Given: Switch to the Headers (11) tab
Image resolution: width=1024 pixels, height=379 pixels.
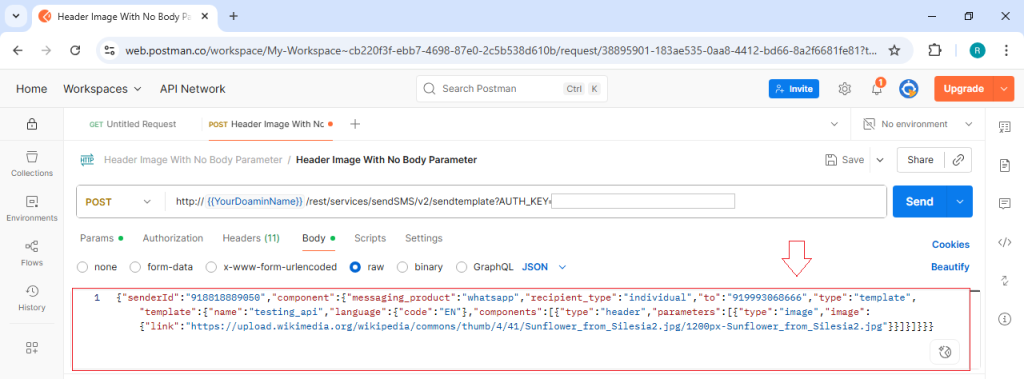Looking at the screenshot, I should [251, 239].
